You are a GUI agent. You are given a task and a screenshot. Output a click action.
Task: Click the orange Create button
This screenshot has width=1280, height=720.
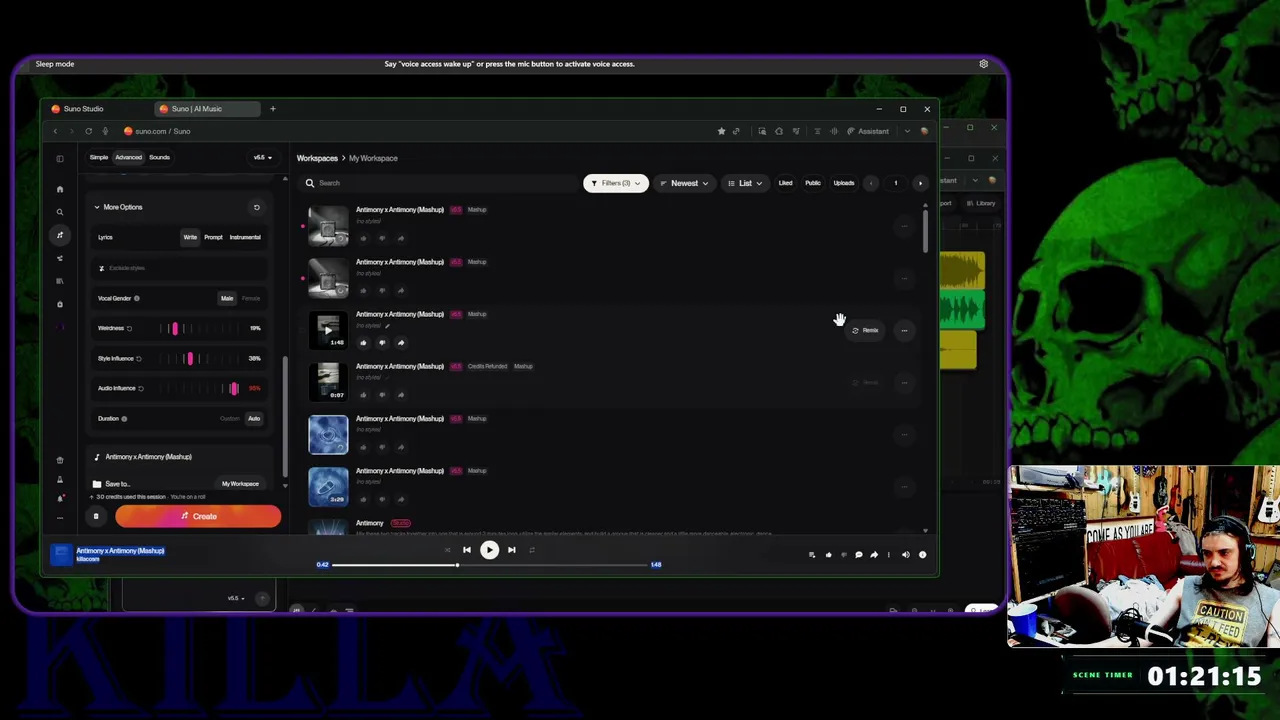(198, 516)
